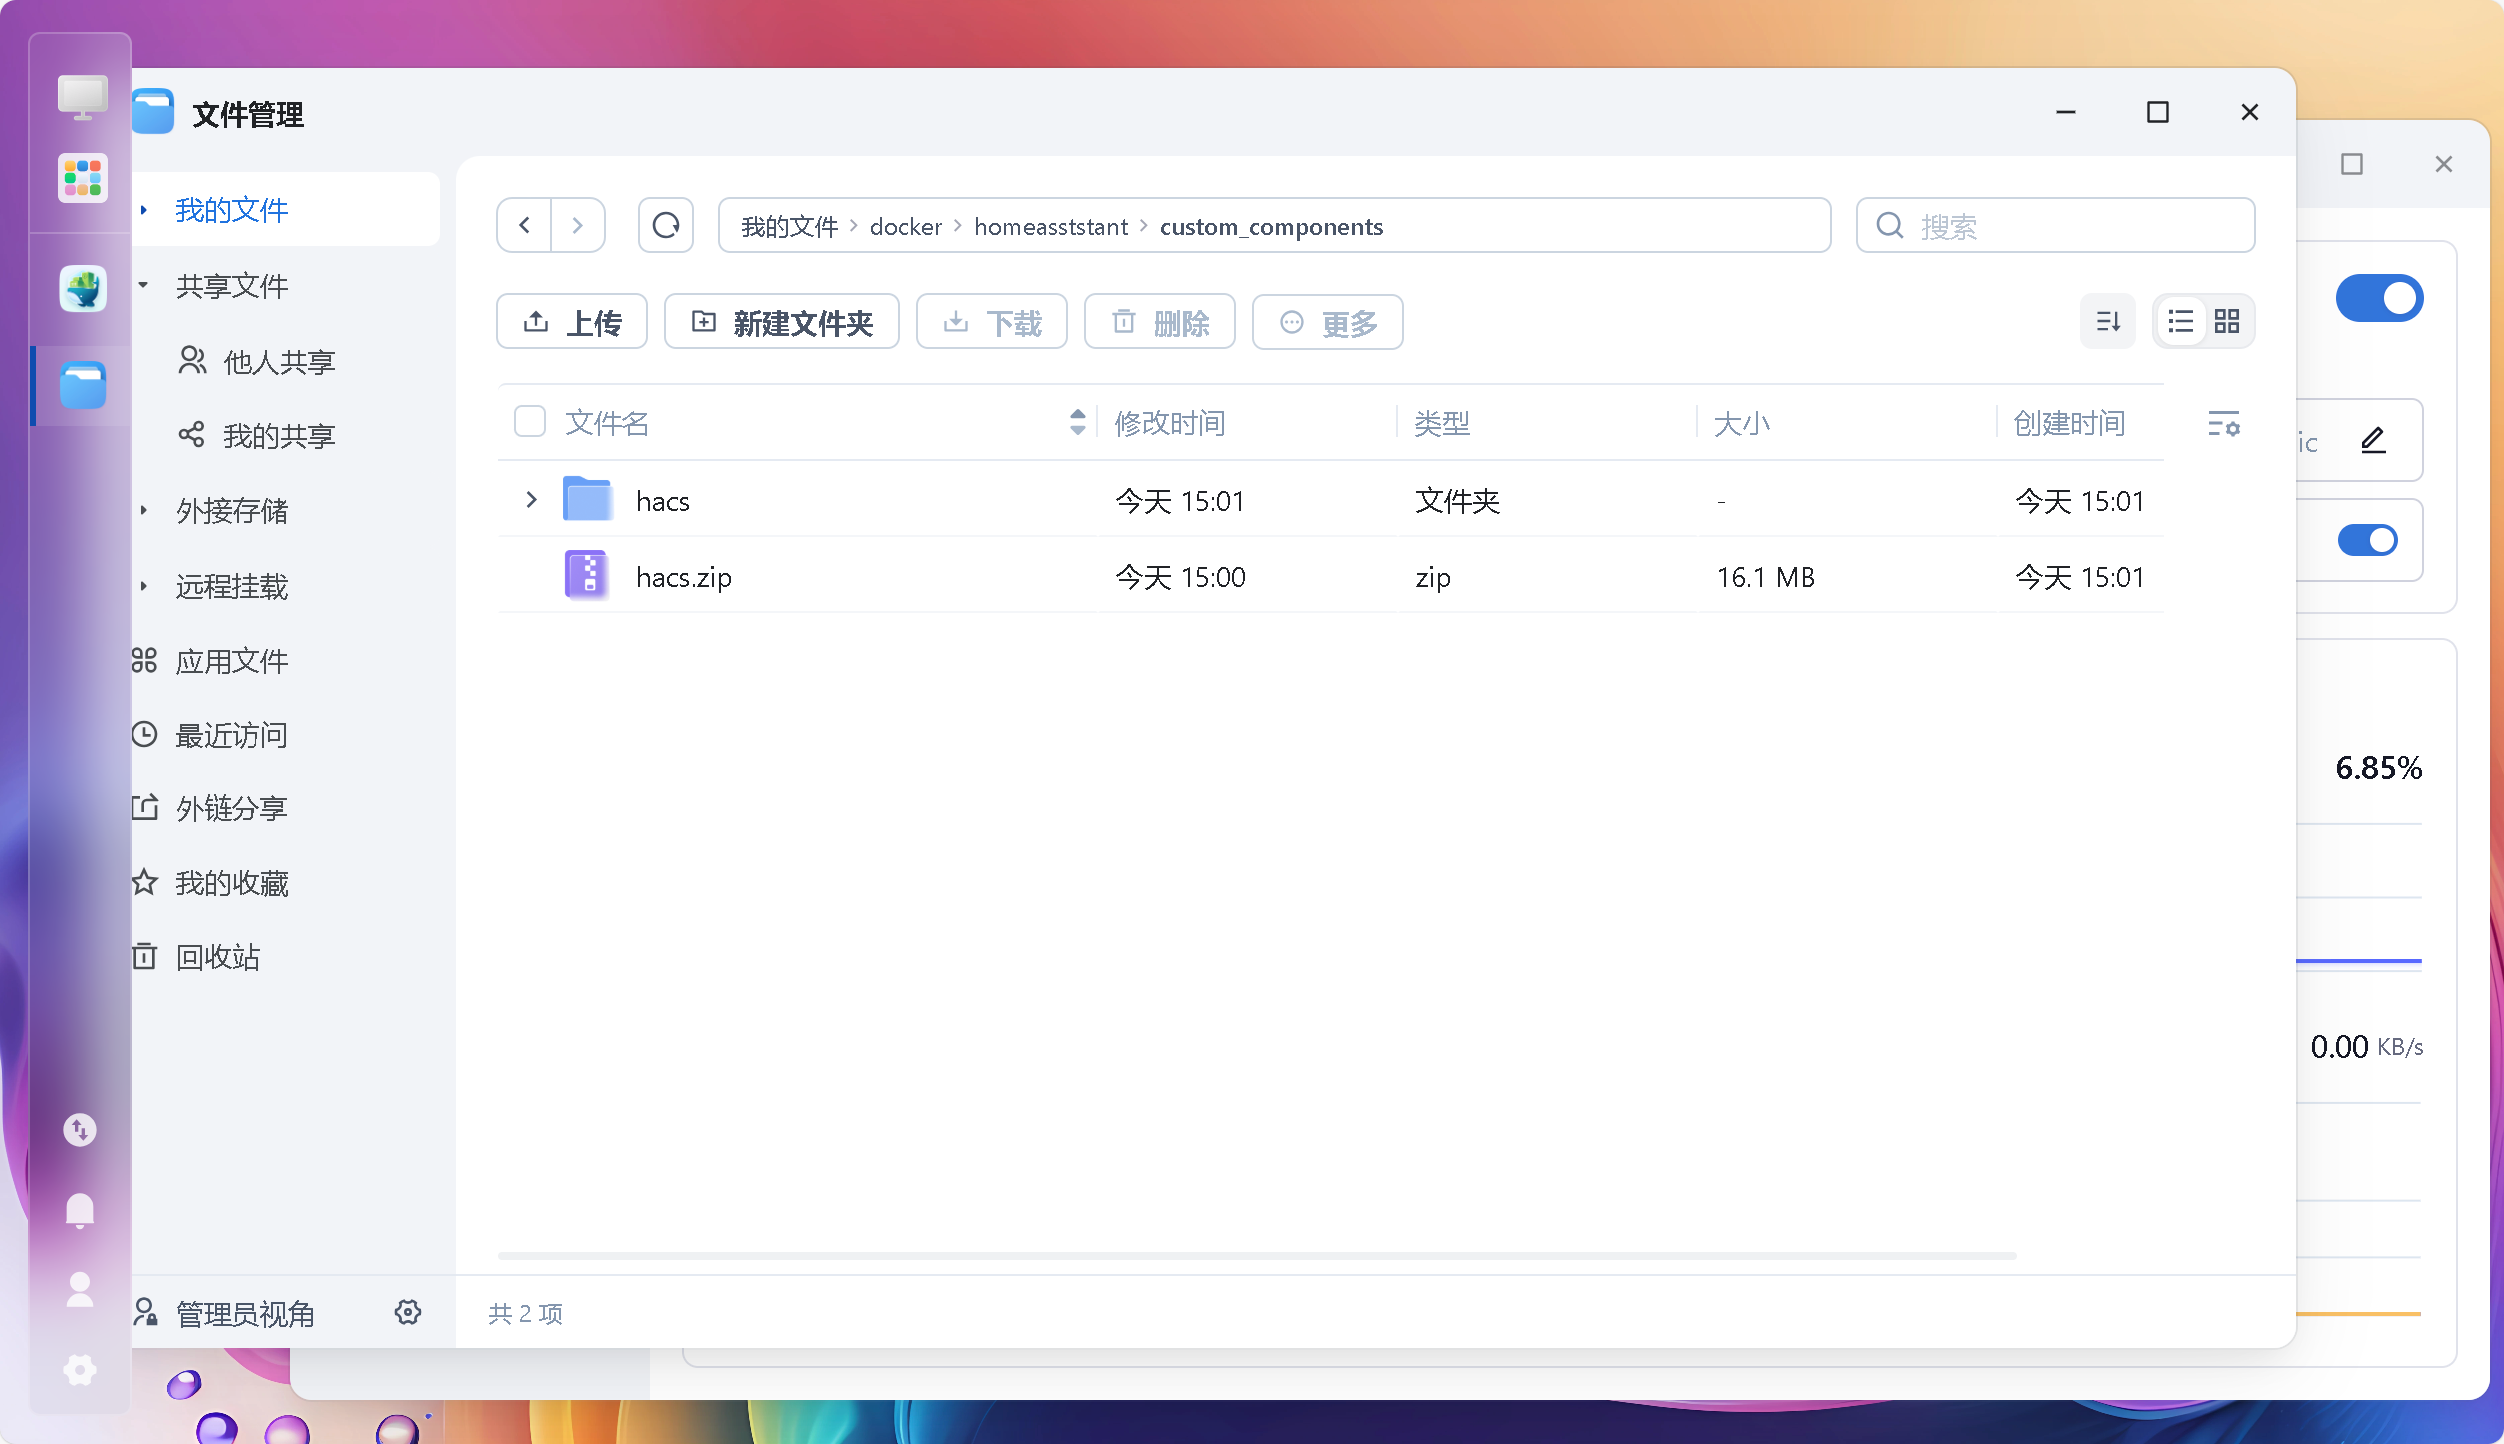The height and width of the screenshot is (1444, 2504).
Task: Open file manager settings gear
Action: [x=408, y=1312]
